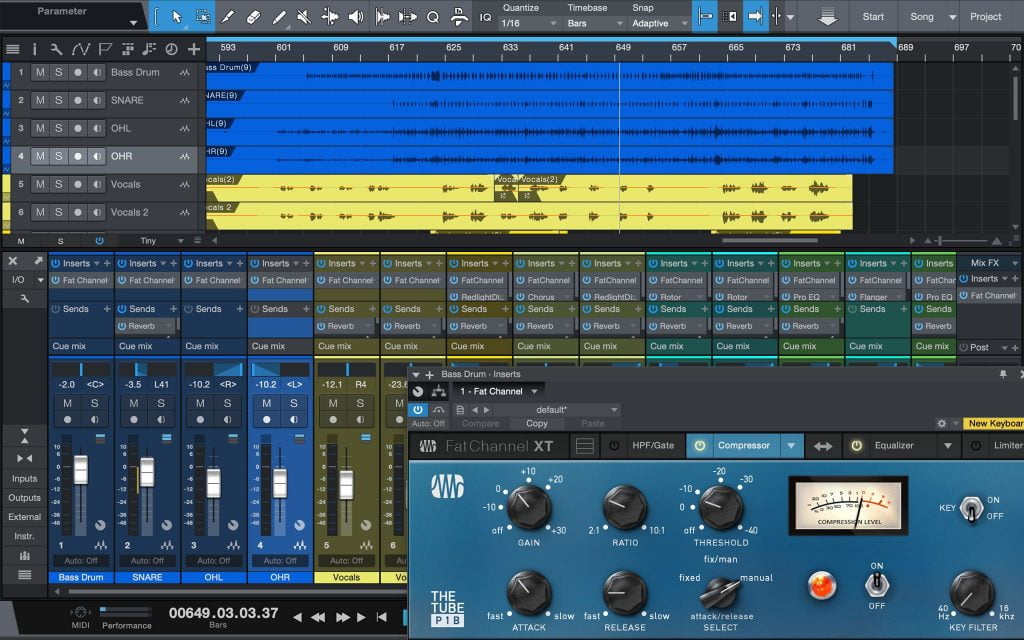
Task: Expand the Compressor model dropdown arrow
Action: click(792, 446)
